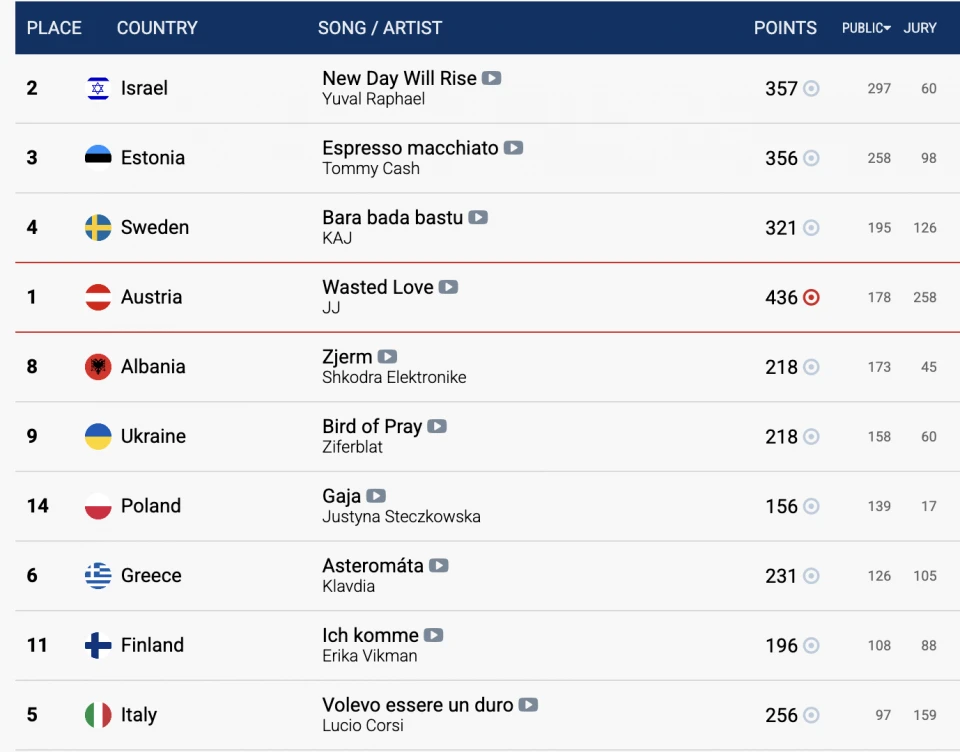Play the video for New Day Will Rise
Viewport: 960px width, 752px height.
pyautogui.click(x=491, y=78)
